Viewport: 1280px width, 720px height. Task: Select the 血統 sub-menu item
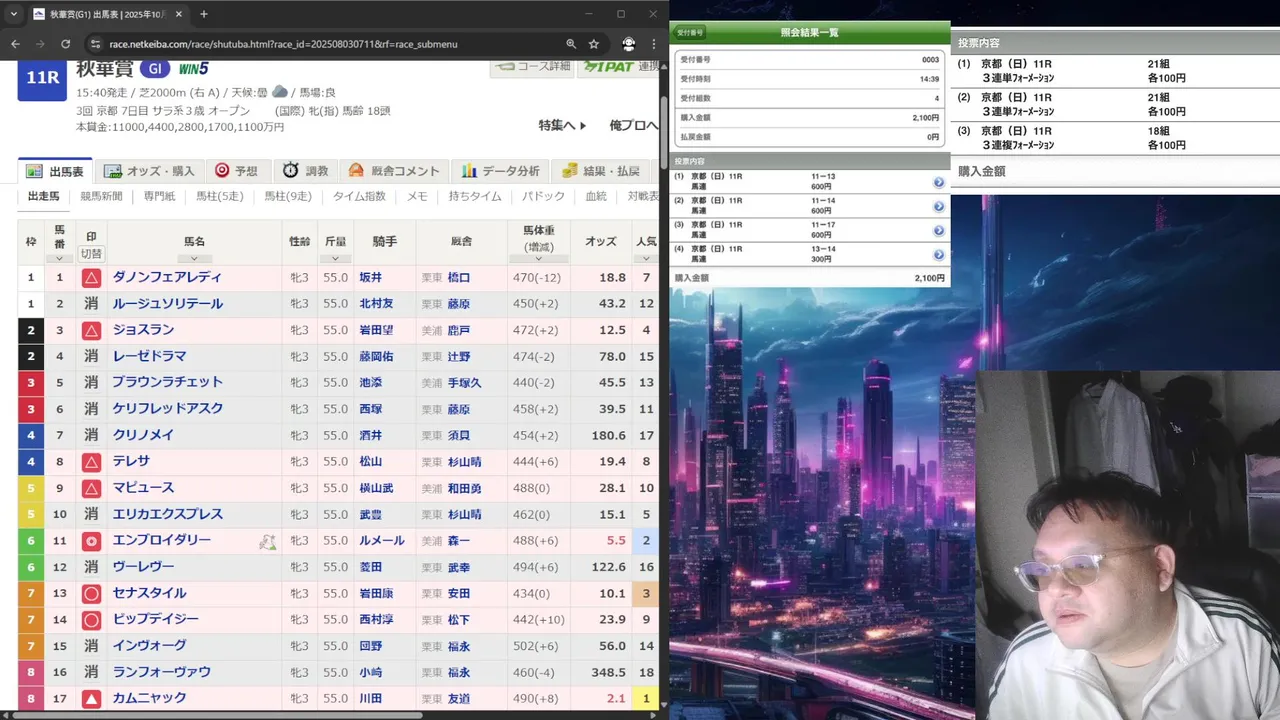(x=596, y=196)
